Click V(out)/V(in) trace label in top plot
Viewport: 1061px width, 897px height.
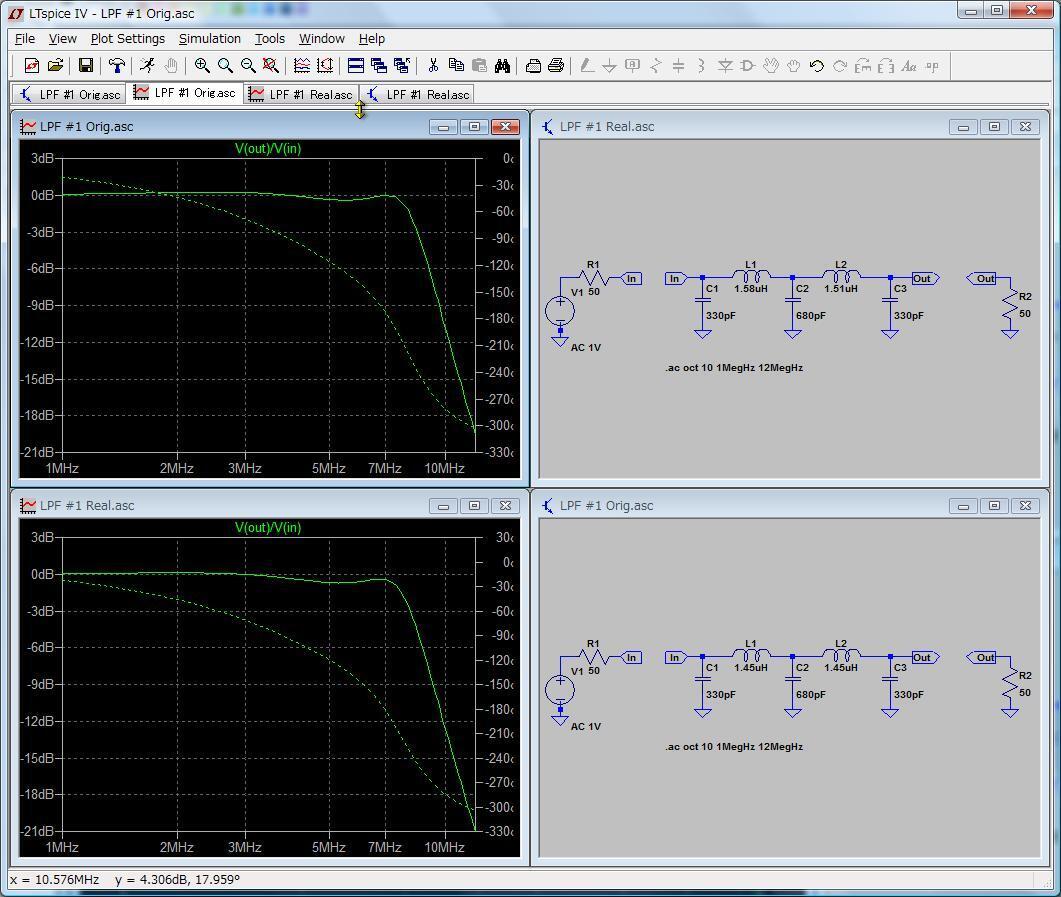click(268, 149)
